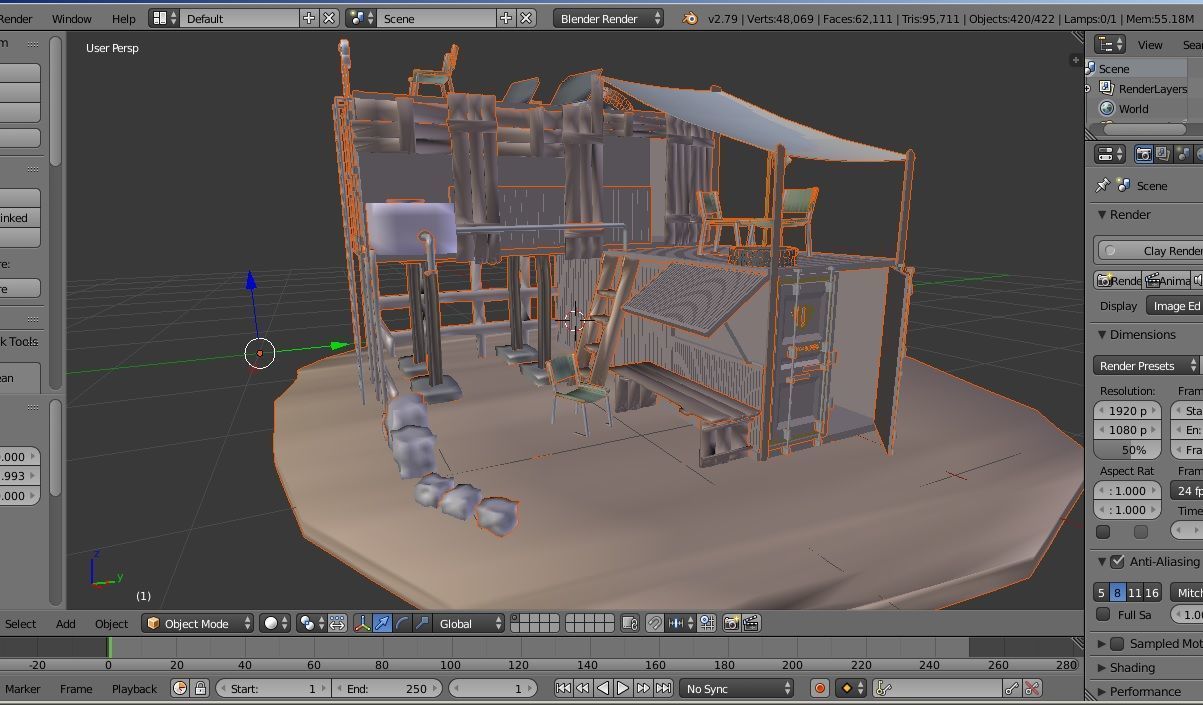
Task: Click the delete keyframe icon in timeline
Action: (x=1032, y=688)
